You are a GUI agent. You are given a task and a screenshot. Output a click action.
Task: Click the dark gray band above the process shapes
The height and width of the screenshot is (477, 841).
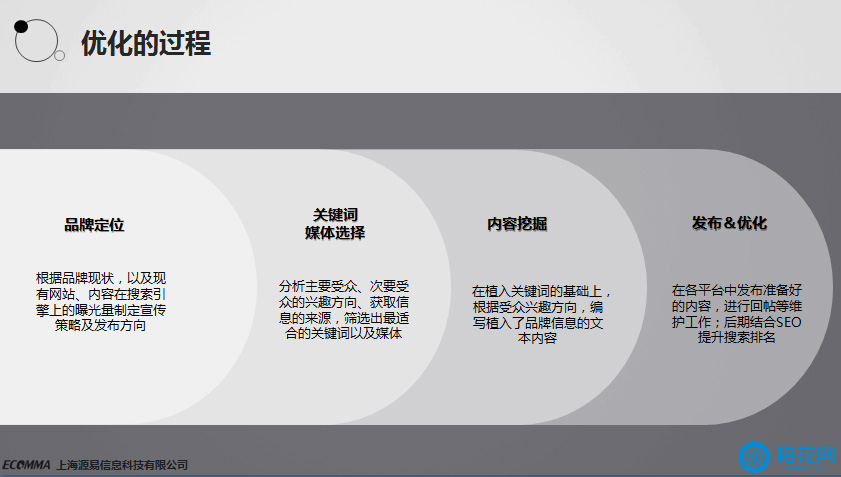pos(420,118)
